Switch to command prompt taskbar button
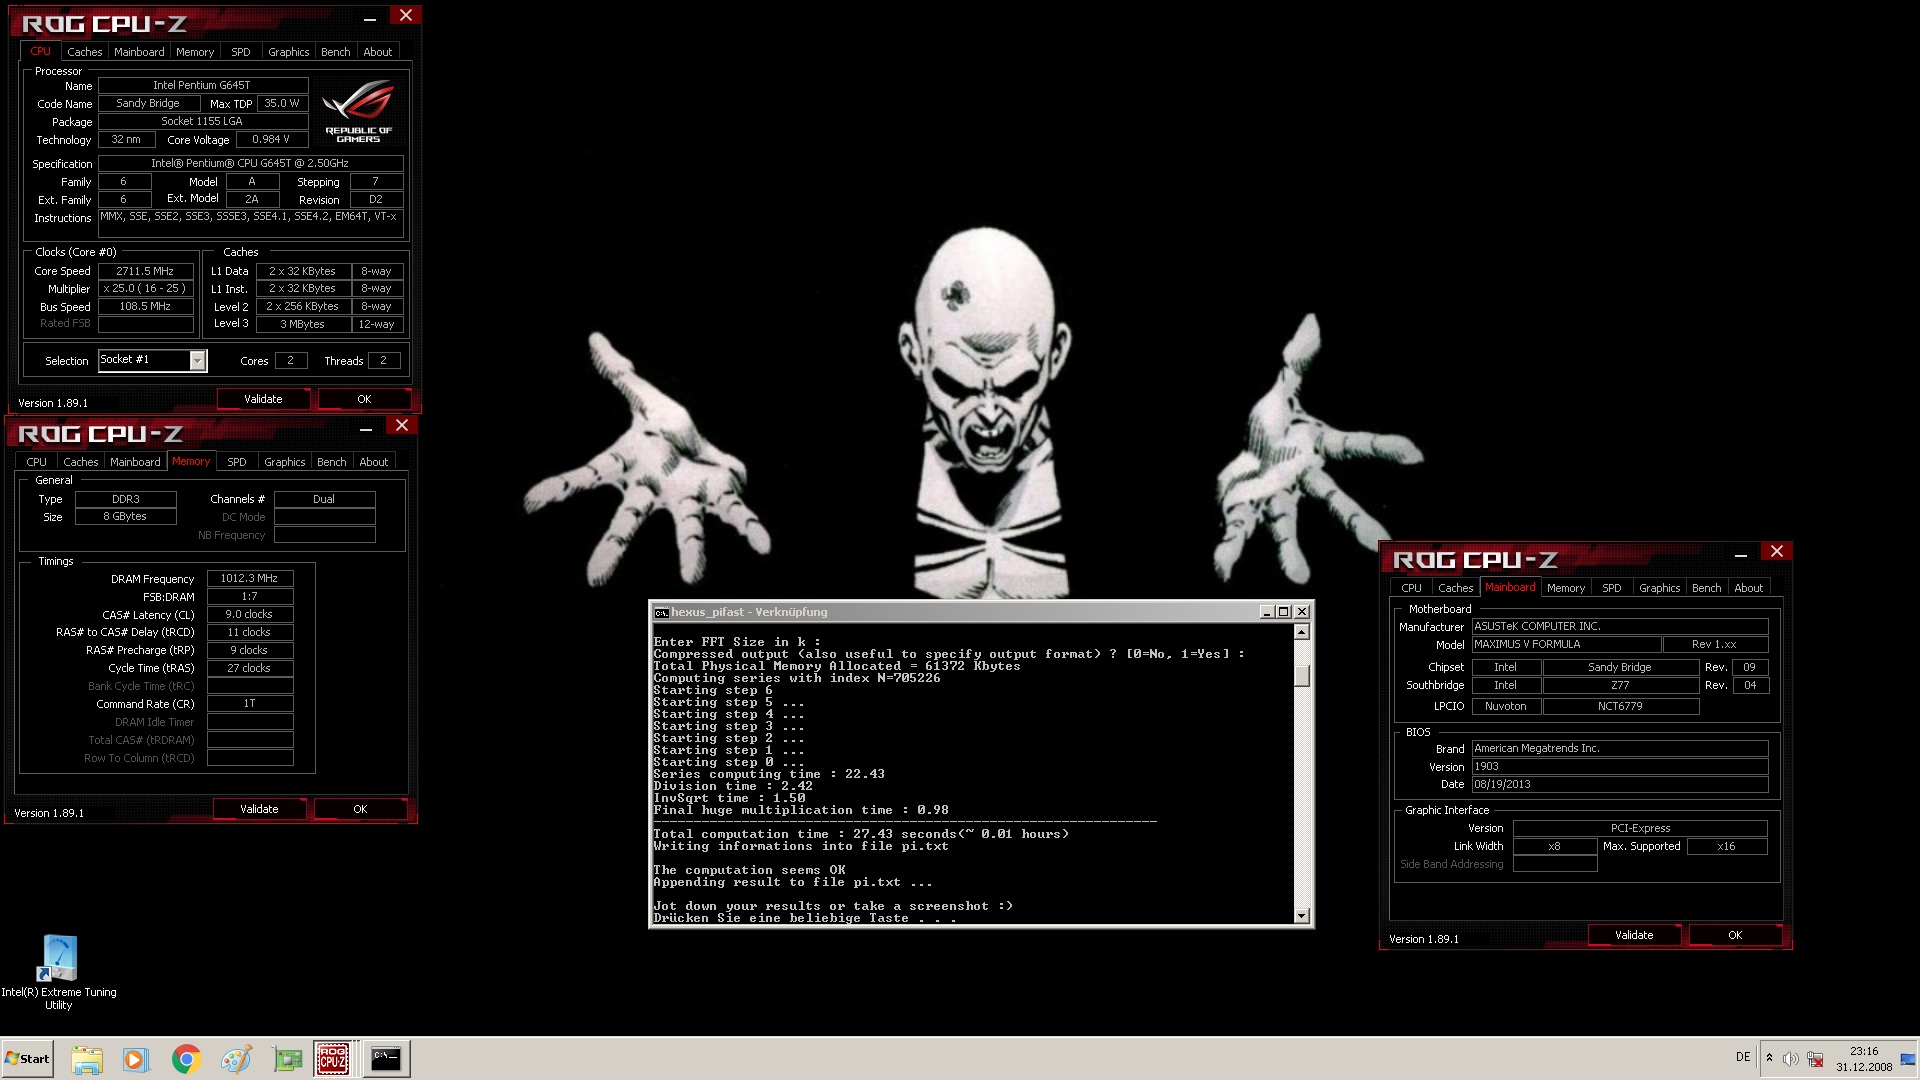Screen dimensions: 1920x1080 pyautogui.click(x=385, y=1059)
